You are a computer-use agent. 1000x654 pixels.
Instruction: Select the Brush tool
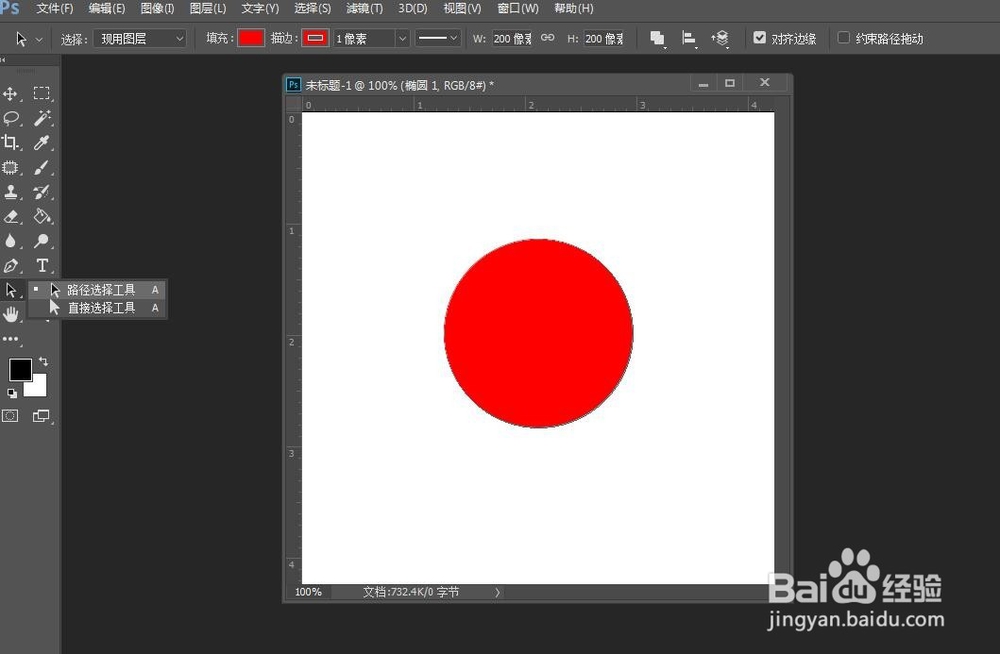[x=41, y=167]
